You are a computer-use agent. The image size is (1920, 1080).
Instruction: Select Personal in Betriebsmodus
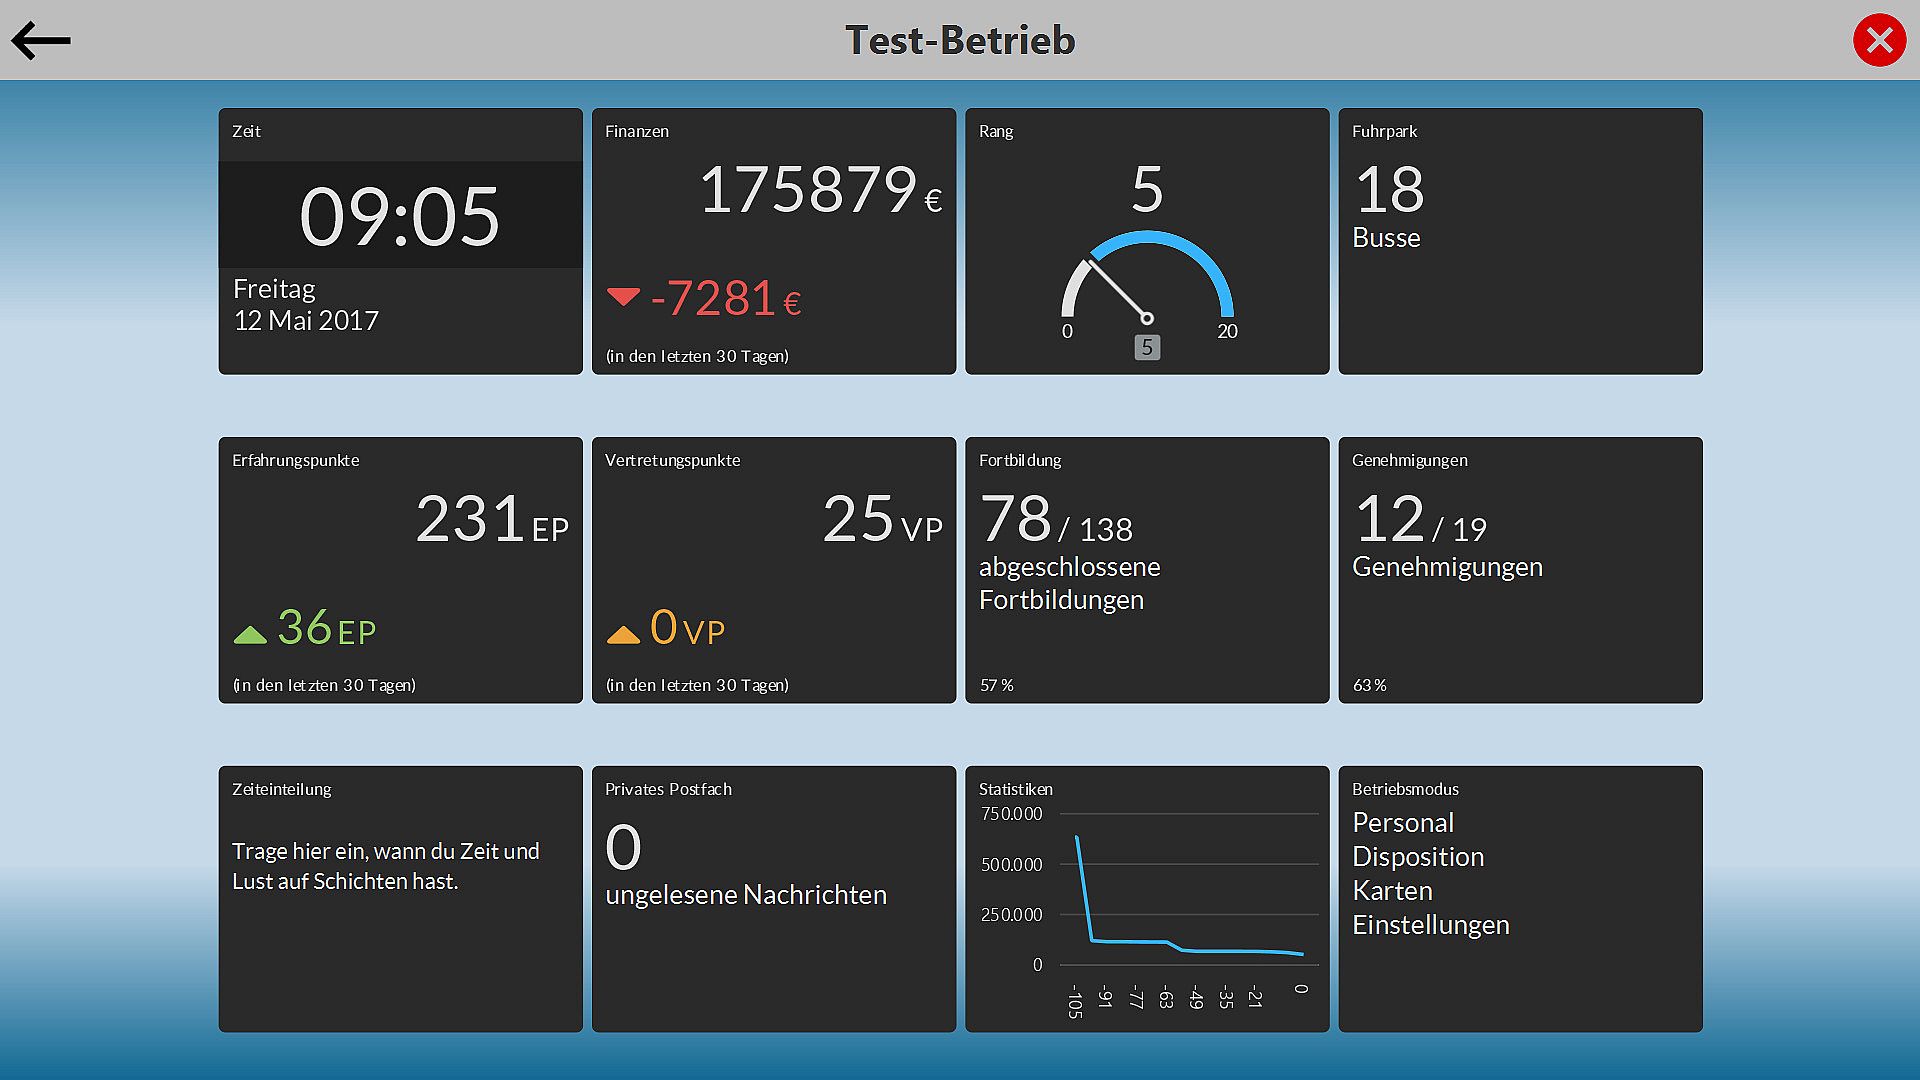tap(1403, 823)
